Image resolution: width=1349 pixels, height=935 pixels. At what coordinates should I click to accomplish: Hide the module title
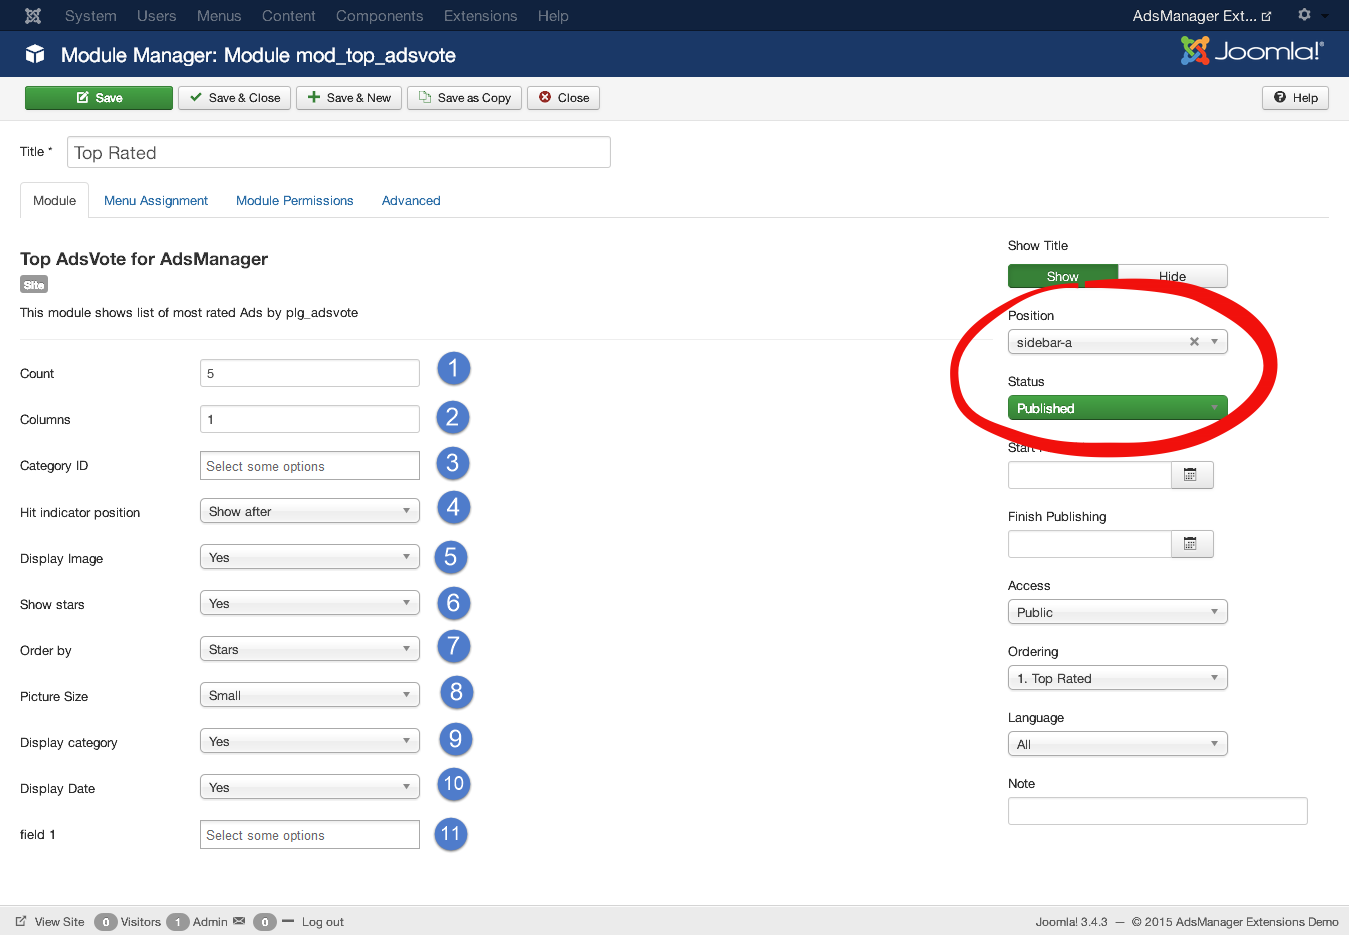click(1172, 276)
